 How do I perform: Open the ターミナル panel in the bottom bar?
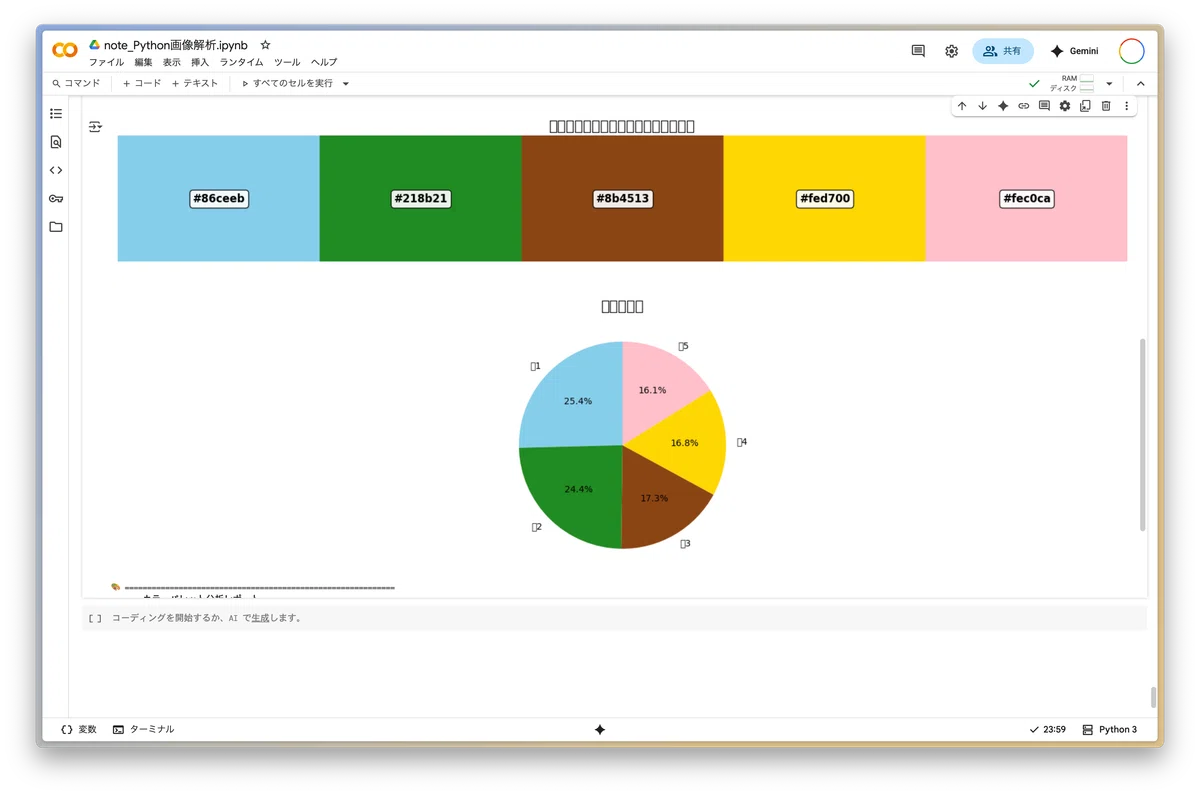144,730
